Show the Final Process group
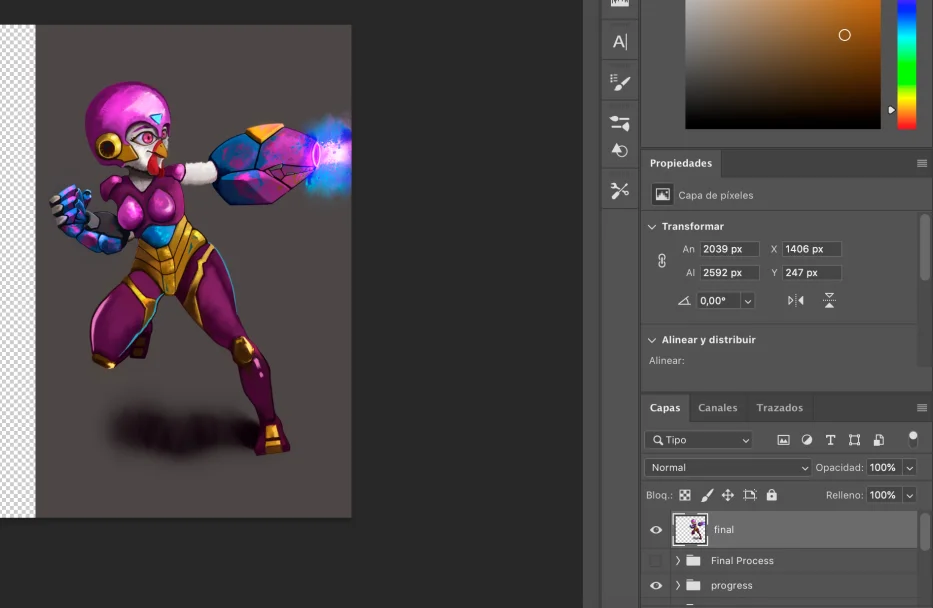Image resolution: width=933 pixels, height=608 pixels. pos(655,560)
